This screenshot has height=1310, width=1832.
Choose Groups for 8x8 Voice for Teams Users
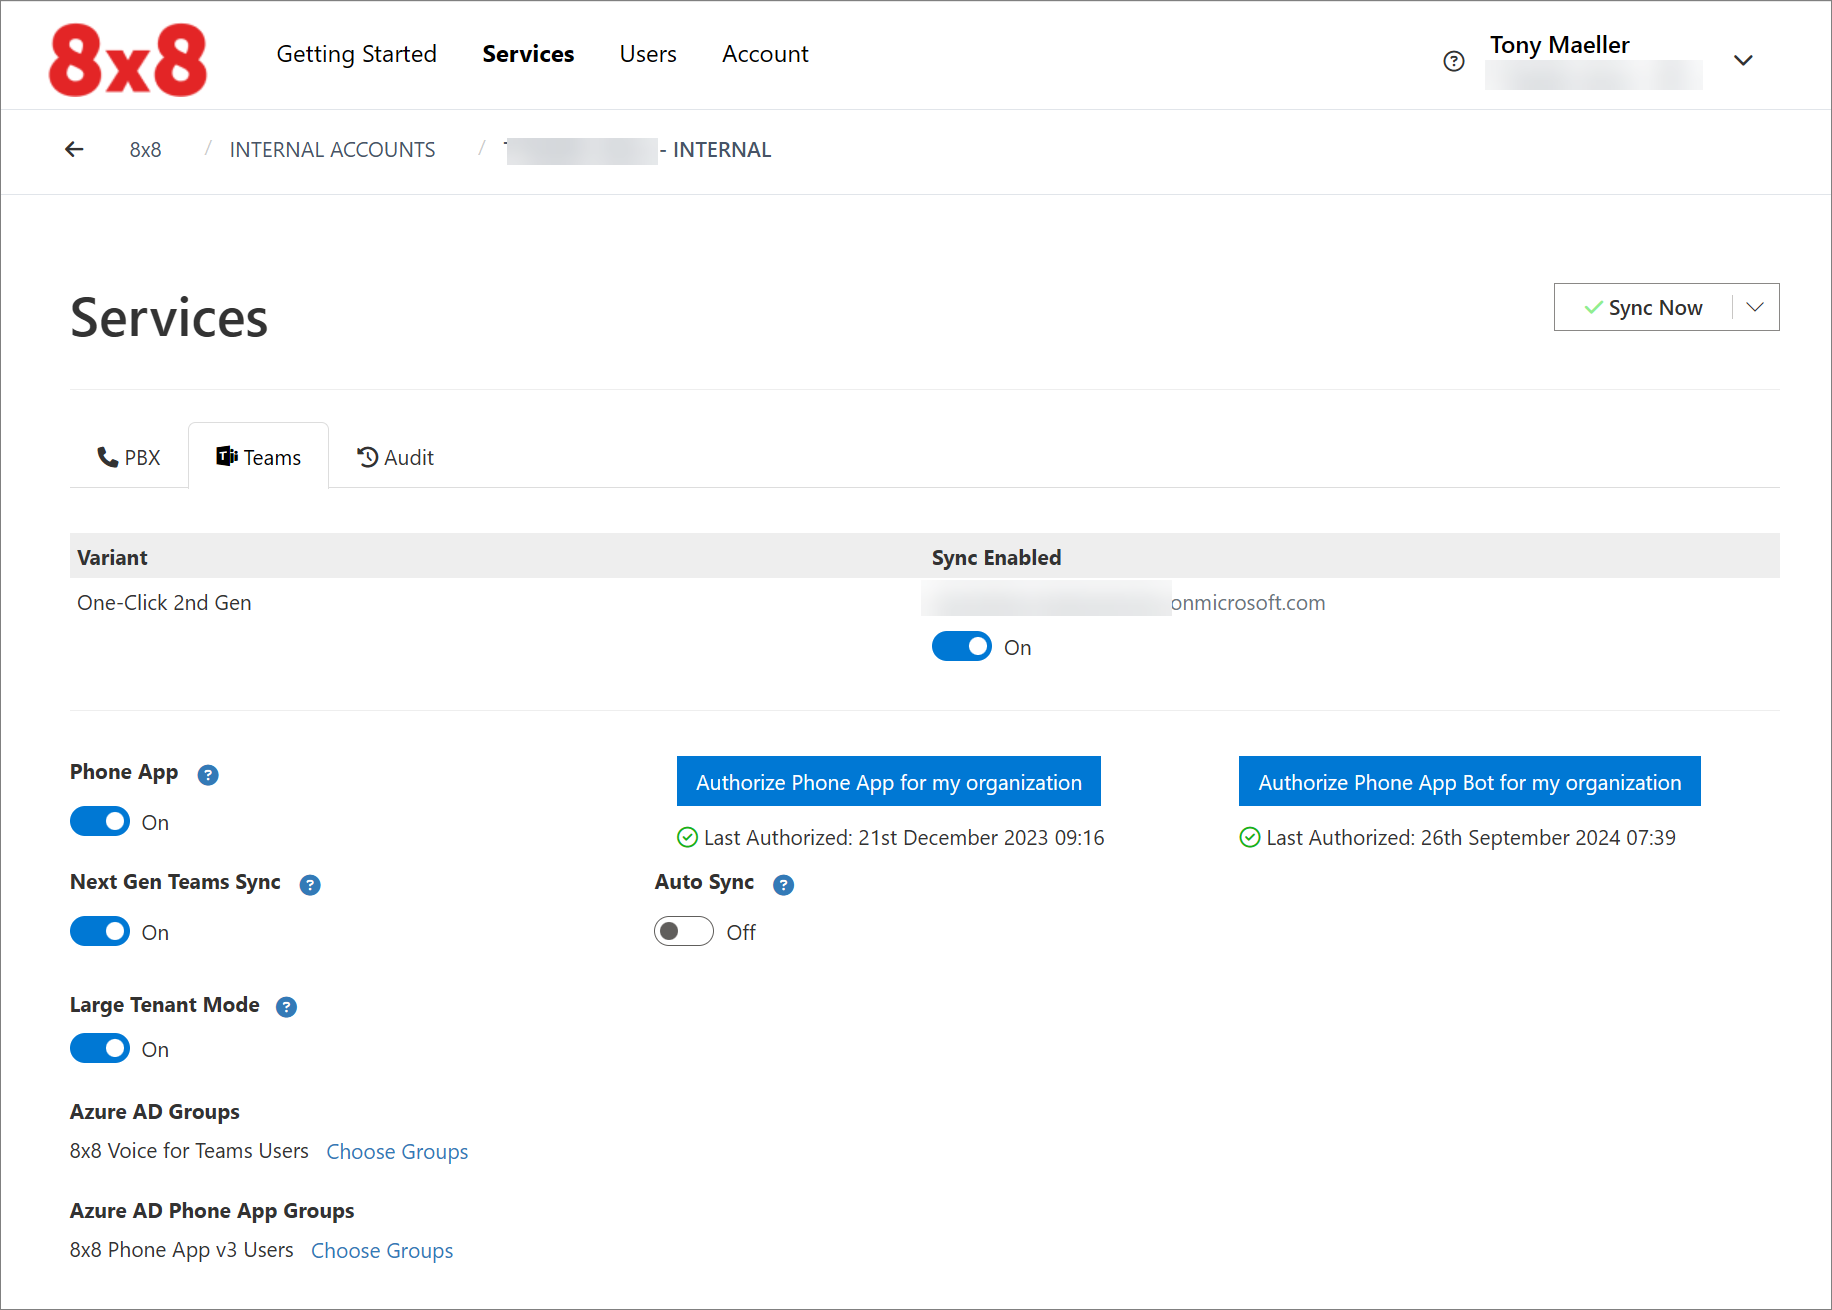click(x=397, y=1152)
